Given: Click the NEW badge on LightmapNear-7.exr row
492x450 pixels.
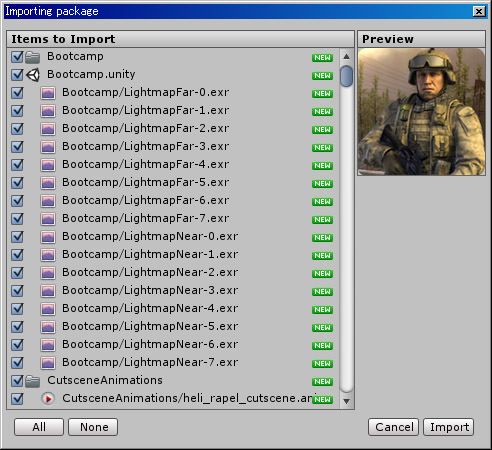Looking at the screenshot, I should pos(322,364).
